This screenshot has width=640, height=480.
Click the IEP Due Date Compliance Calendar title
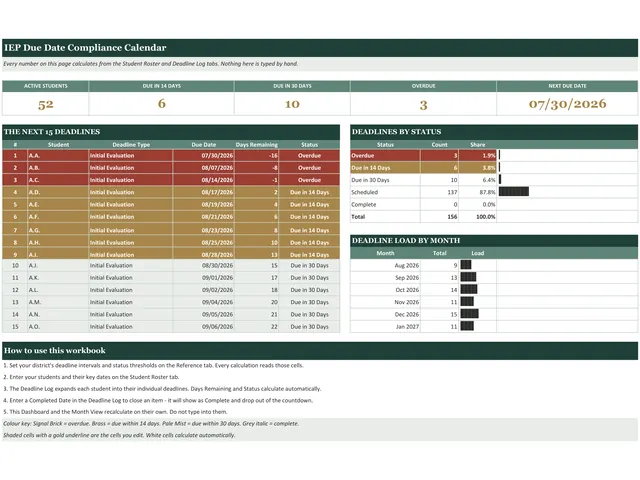click(85, 48)
